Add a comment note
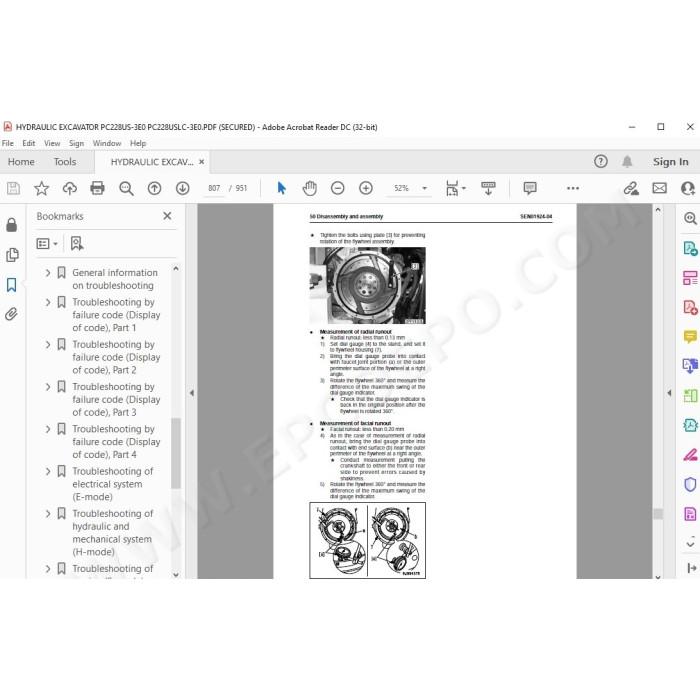This screenshot has width=700, height=700. [530, 188]
